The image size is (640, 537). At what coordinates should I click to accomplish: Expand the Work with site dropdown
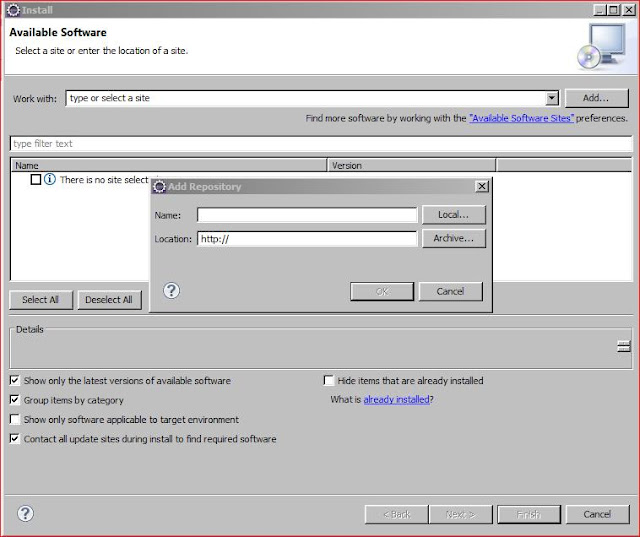coord(551,98)
